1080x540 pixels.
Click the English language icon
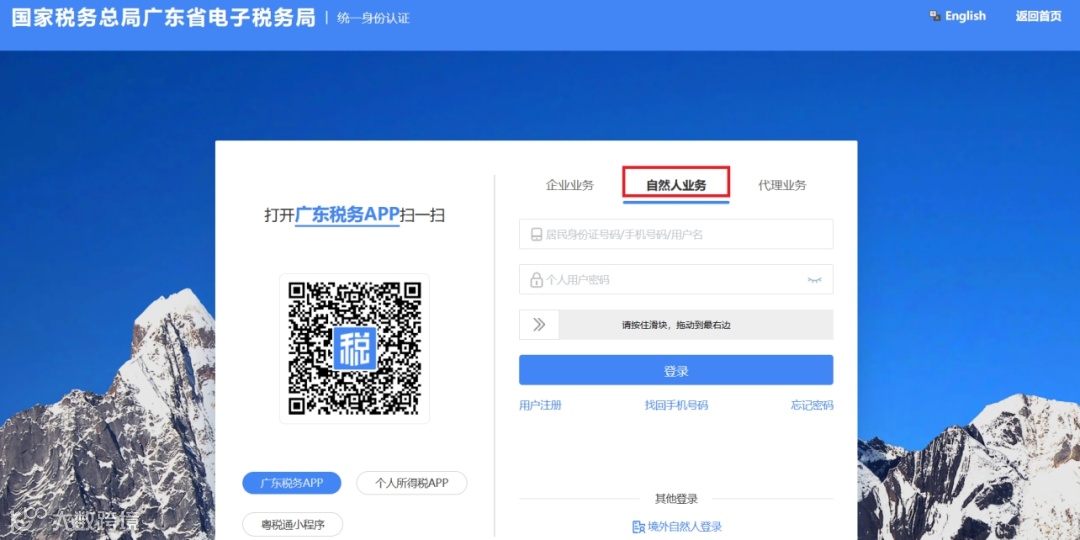coord(935,16)
